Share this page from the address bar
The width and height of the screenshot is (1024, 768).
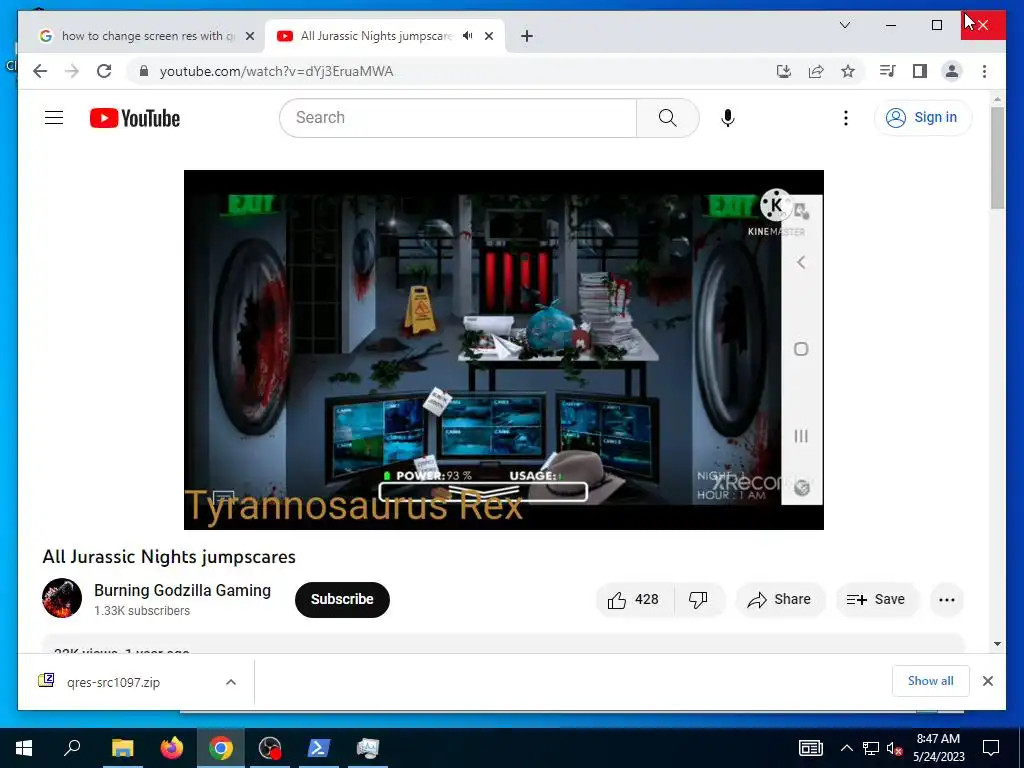[816, 71]
